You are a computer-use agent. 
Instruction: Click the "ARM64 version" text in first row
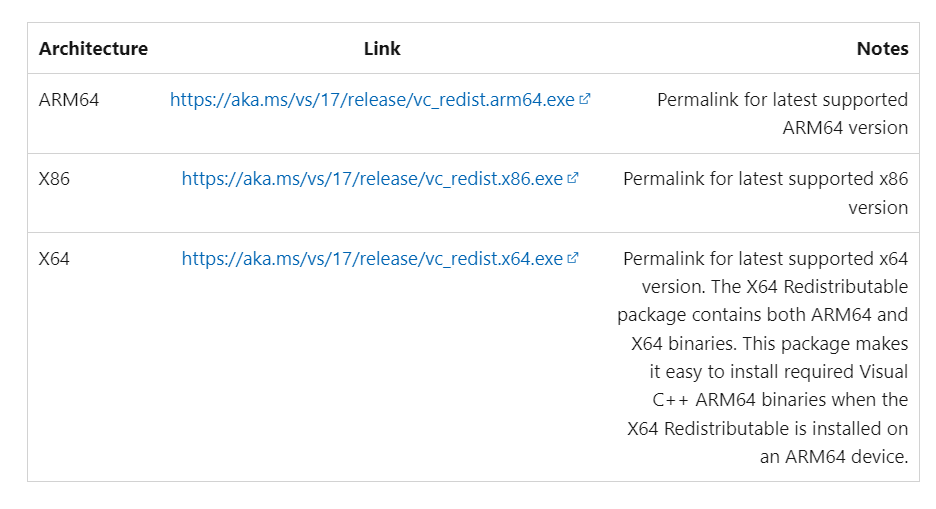pos(845,128)
